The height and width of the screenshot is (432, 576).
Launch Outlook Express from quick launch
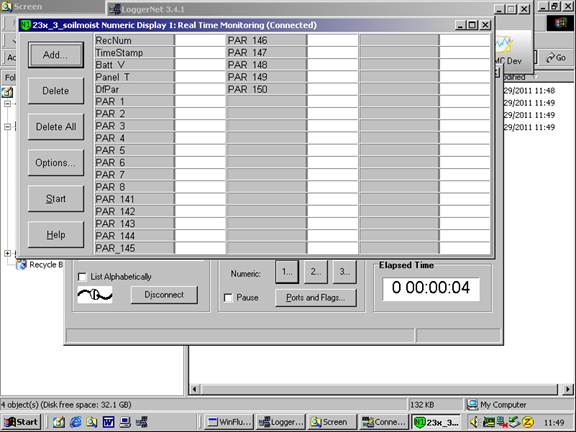(x=59, y=422)
